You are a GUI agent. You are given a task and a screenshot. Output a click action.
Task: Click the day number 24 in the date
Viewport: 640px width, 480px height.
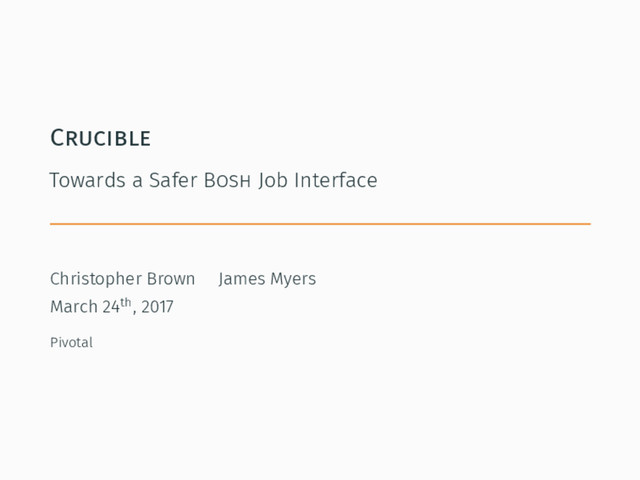pyautogui.click(x=111, y=307)
